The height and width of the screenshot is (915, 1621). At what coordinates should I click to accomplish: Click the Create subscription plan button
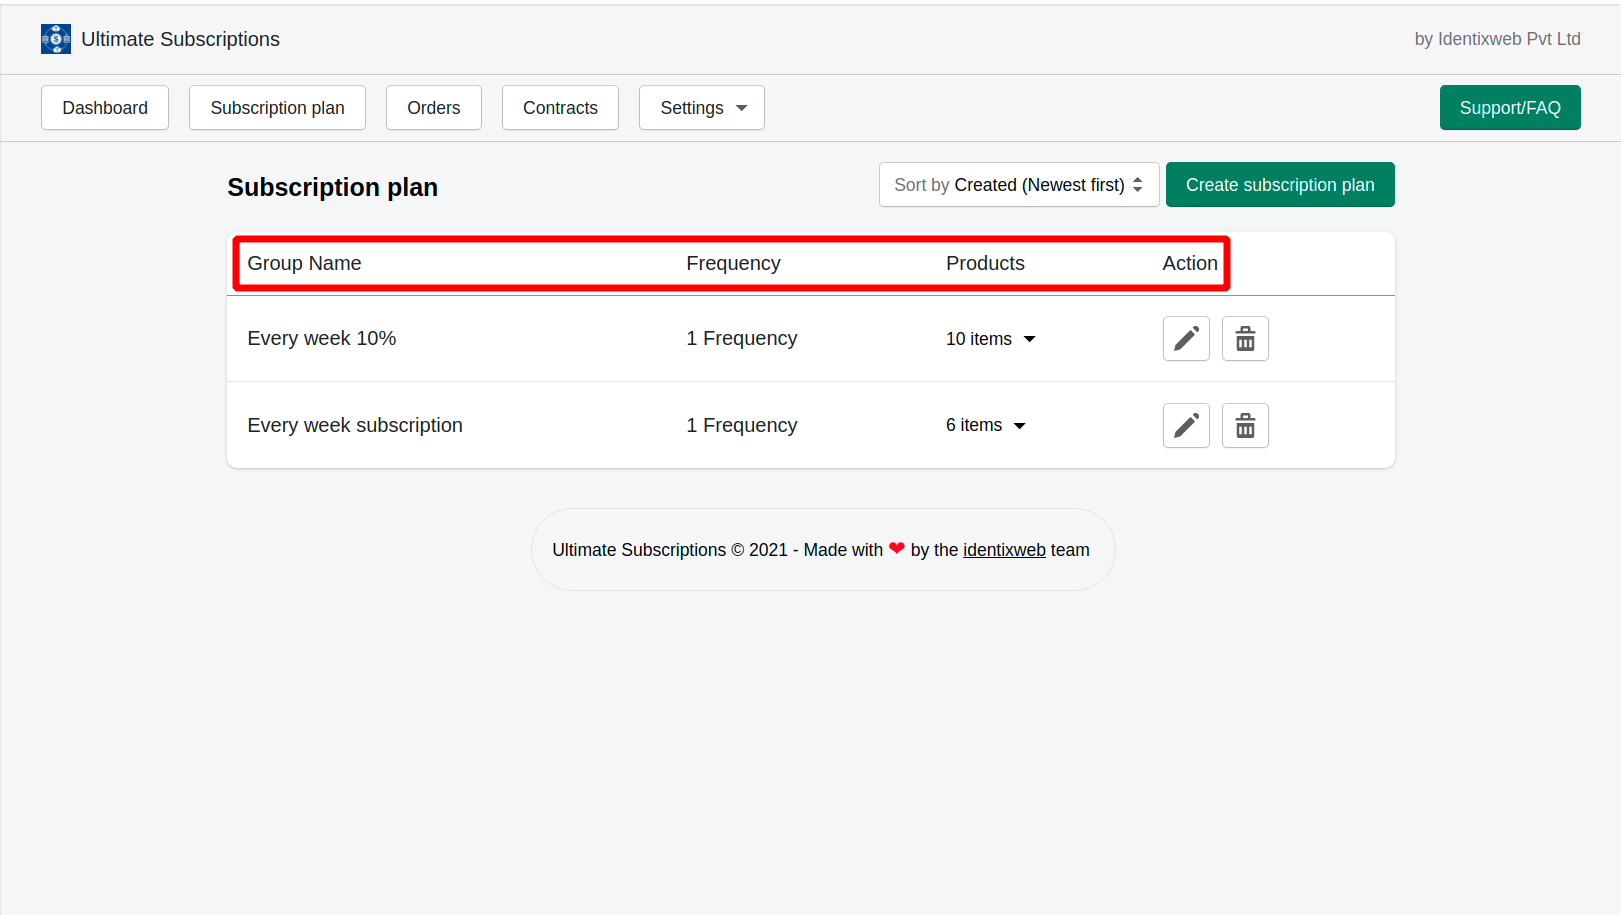click(x=1280, y=184)
